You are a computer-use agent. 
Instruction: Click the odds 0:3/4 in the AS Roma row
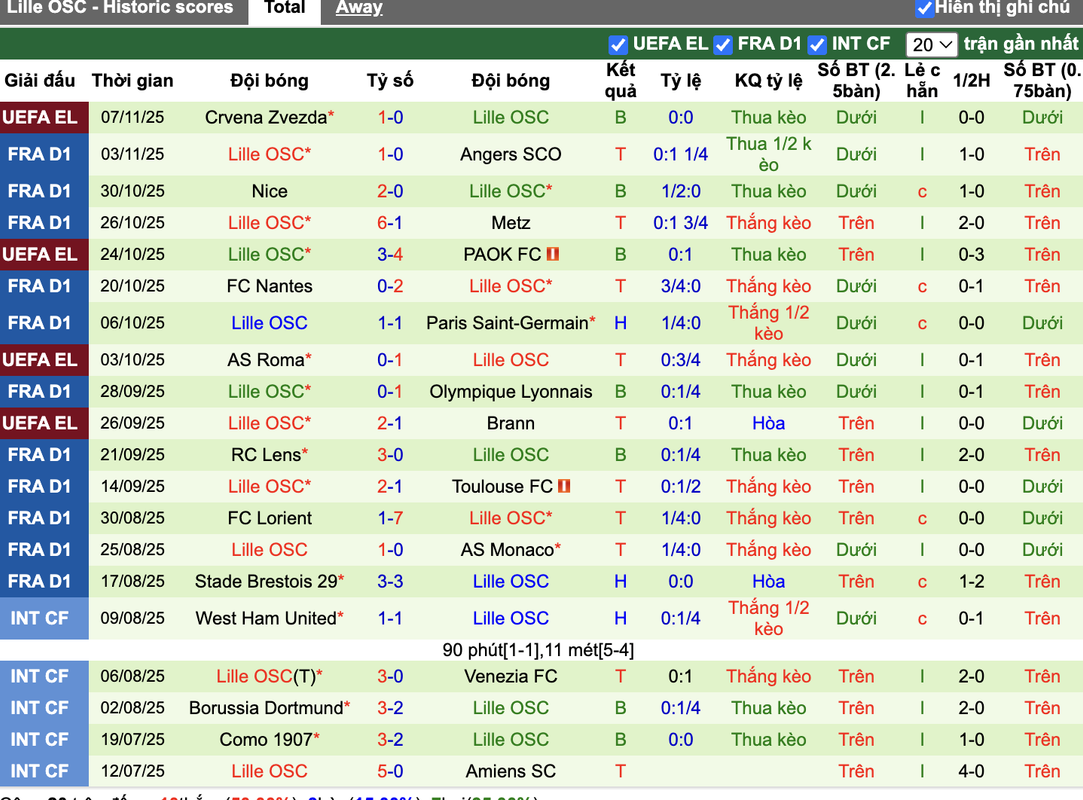coord(680,360)
